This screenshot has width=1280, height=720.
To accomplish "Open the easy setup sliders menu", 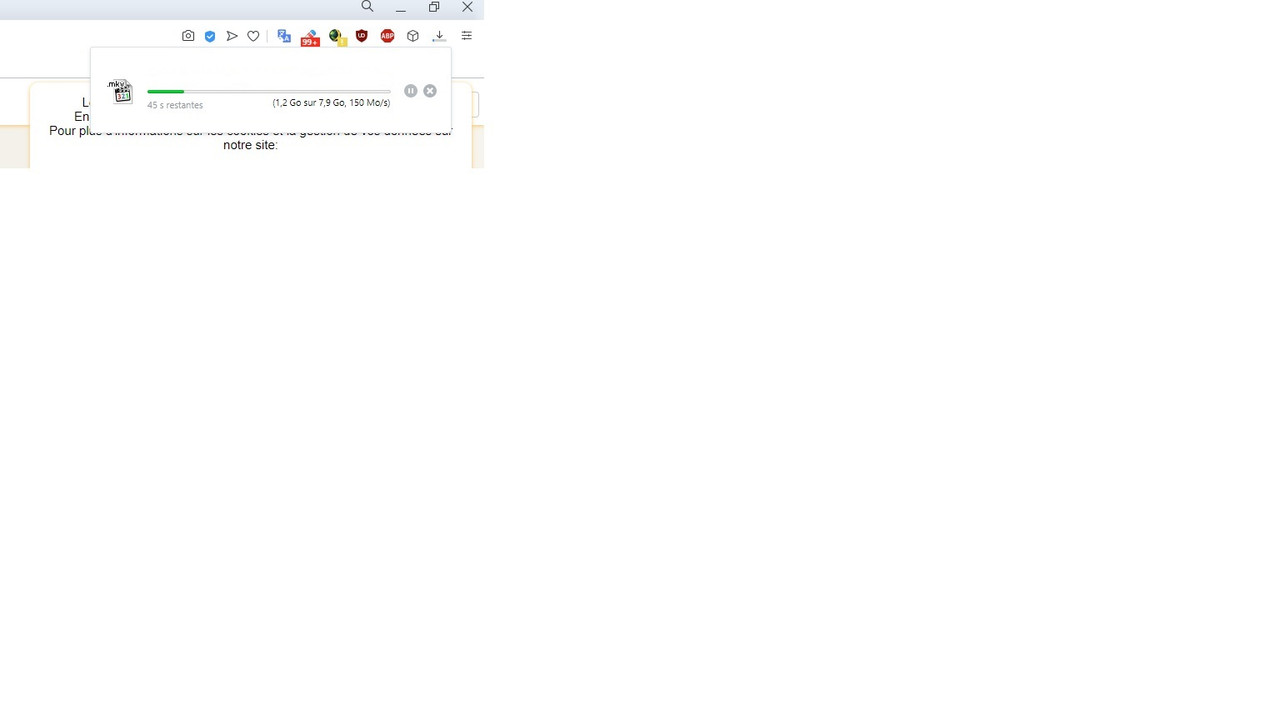I will [x=467, y=36].
